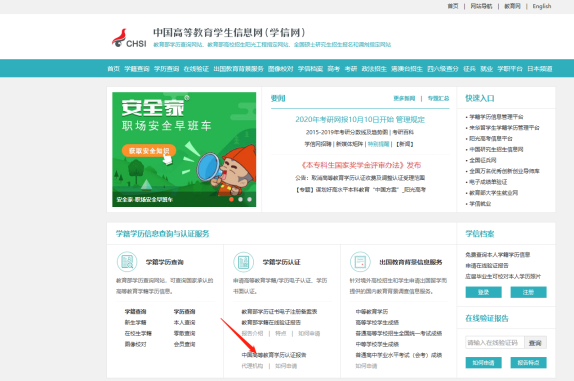Open 征兵 in the navigation bar

469,68
